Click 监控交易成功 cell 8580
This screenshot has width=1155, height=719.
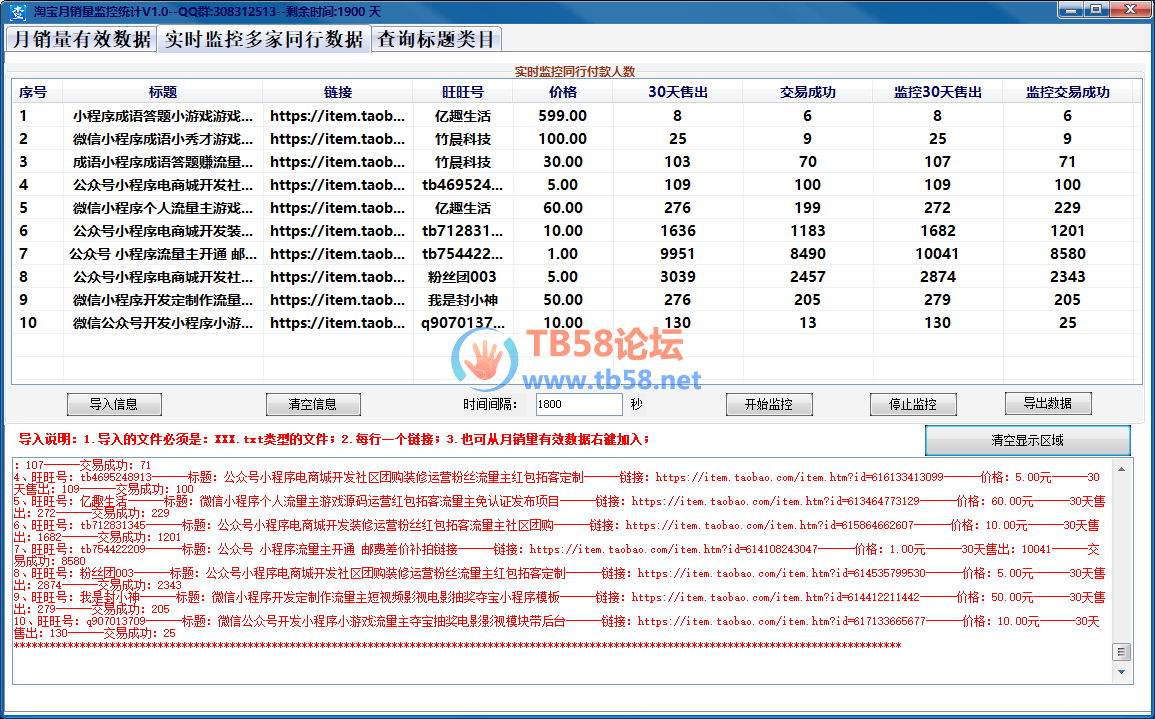1067,253
